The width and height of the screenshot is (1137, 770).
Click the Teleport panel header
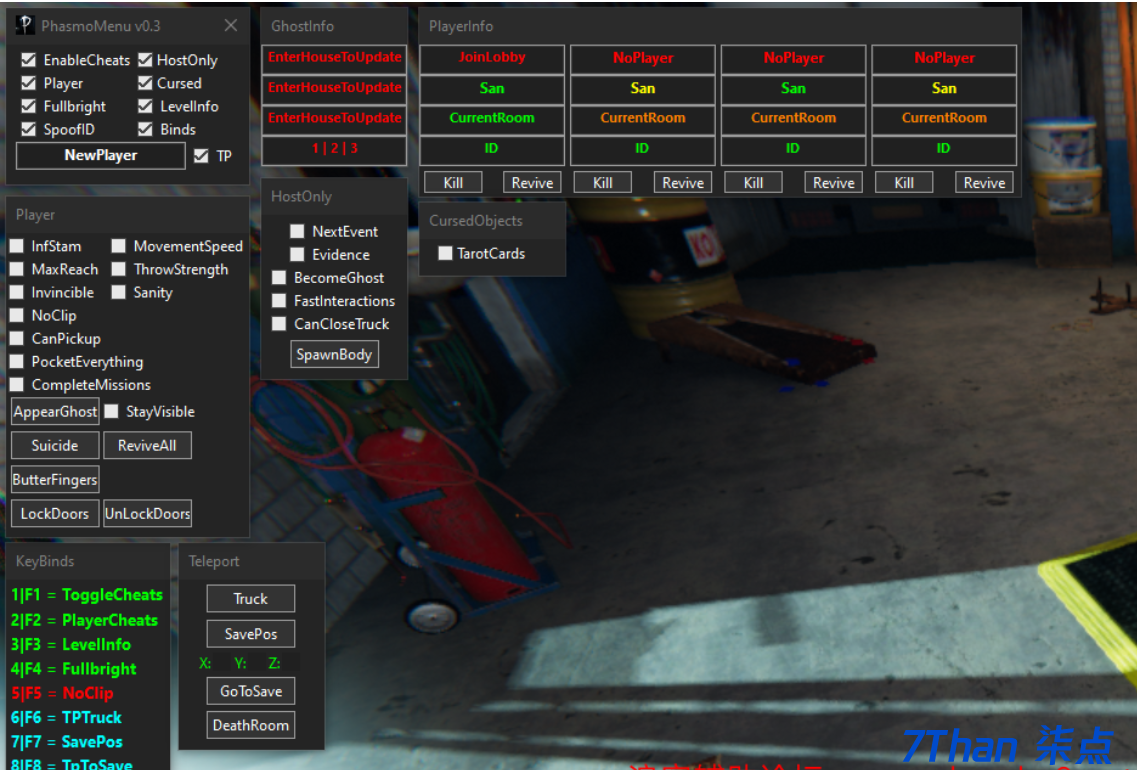[252, 561]
